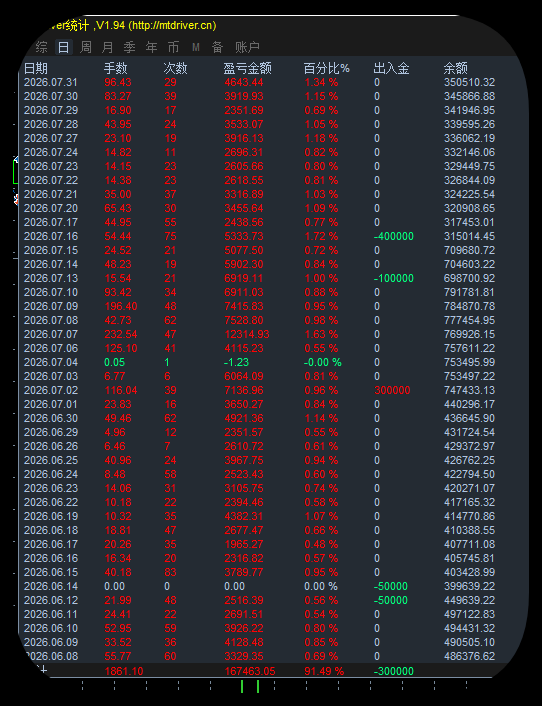Screen dimensions: 542x706
Task: Open the 周 weekly statistics tab
Action: pos(86,47)
